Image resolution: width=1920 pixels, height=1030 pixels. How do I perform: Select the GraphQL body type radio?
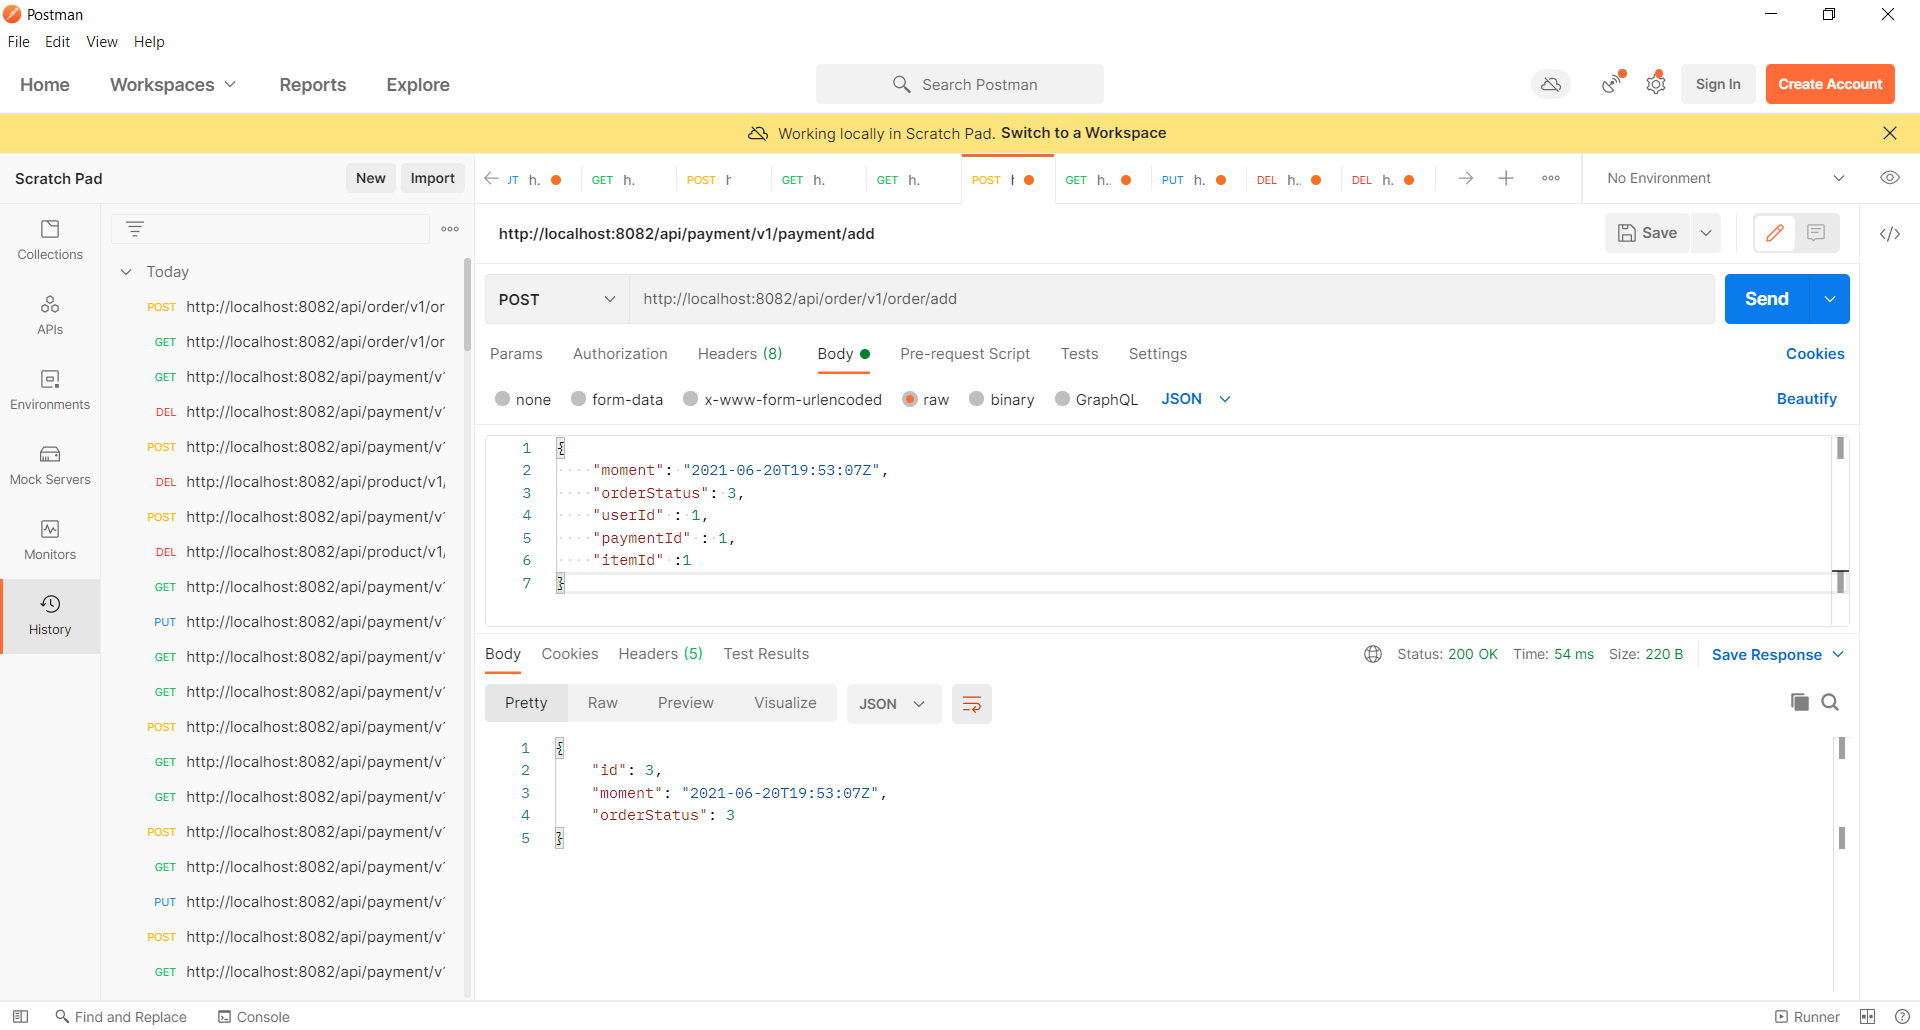tap(1063, 399)
